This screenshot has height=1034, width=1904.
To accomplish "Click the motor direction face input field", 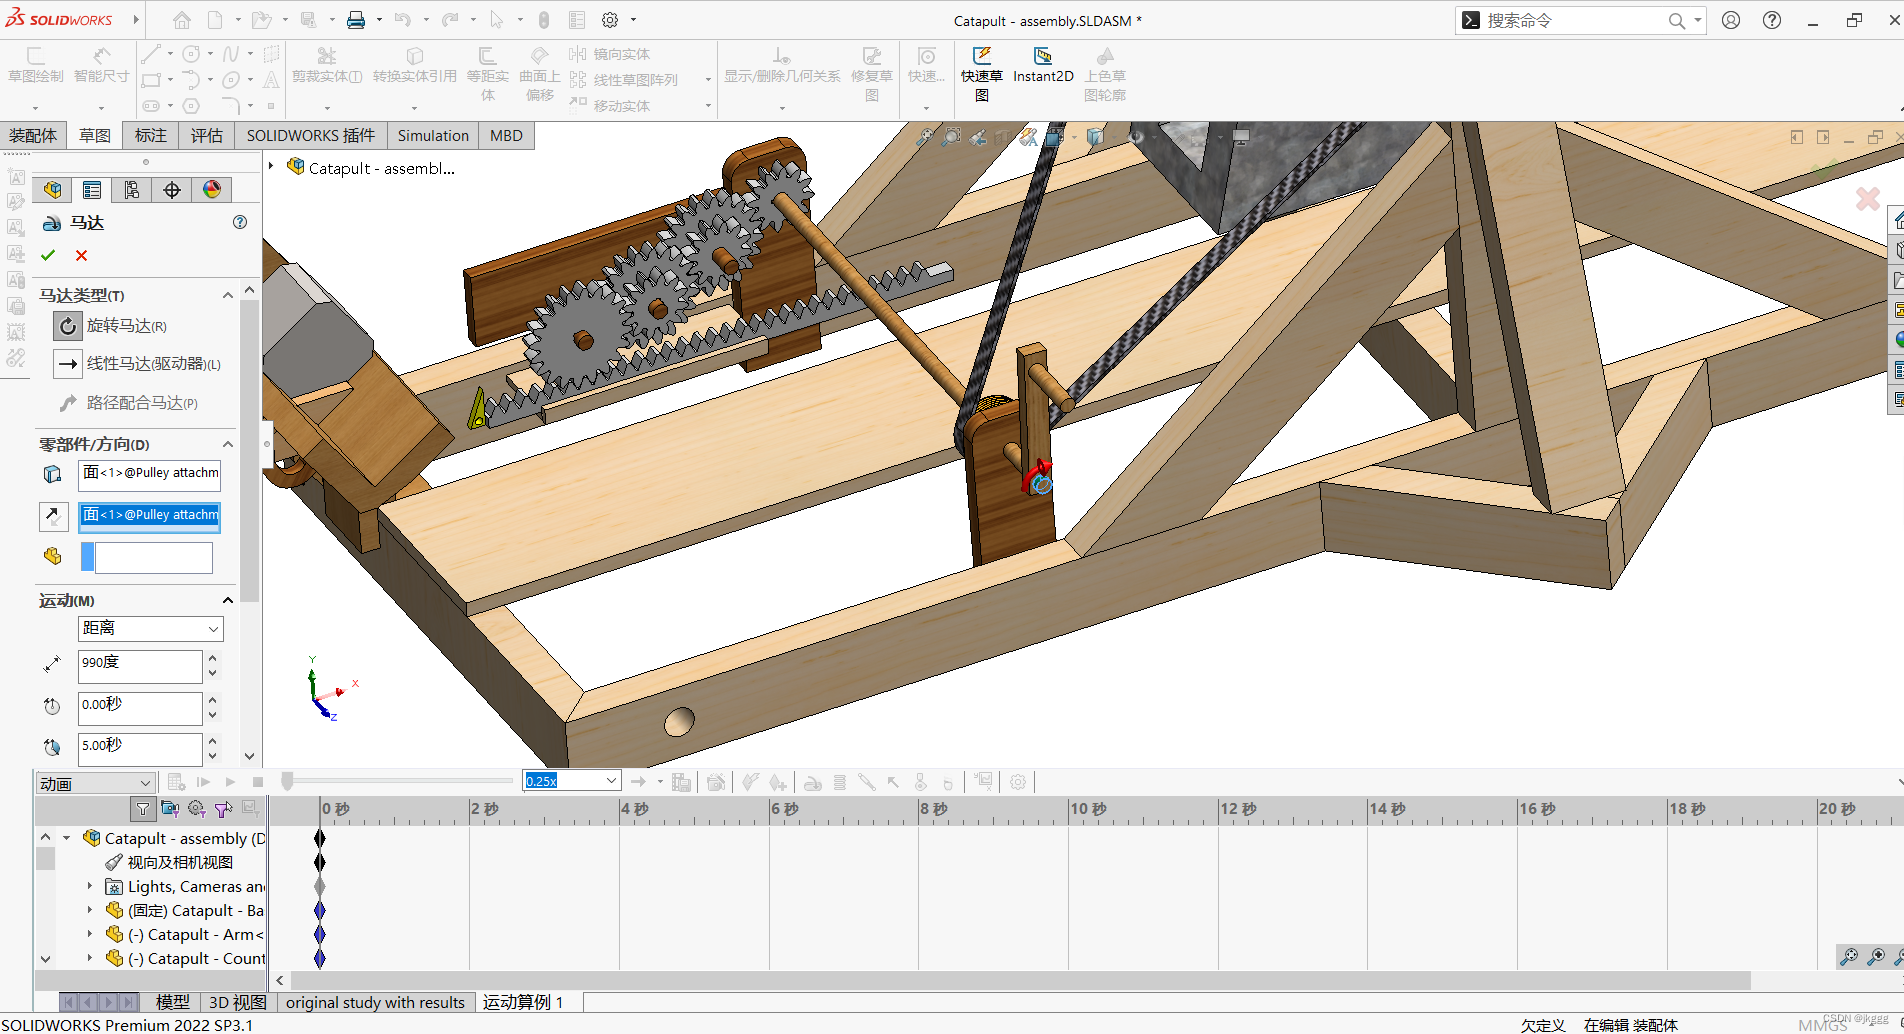I will click(149, 516).
